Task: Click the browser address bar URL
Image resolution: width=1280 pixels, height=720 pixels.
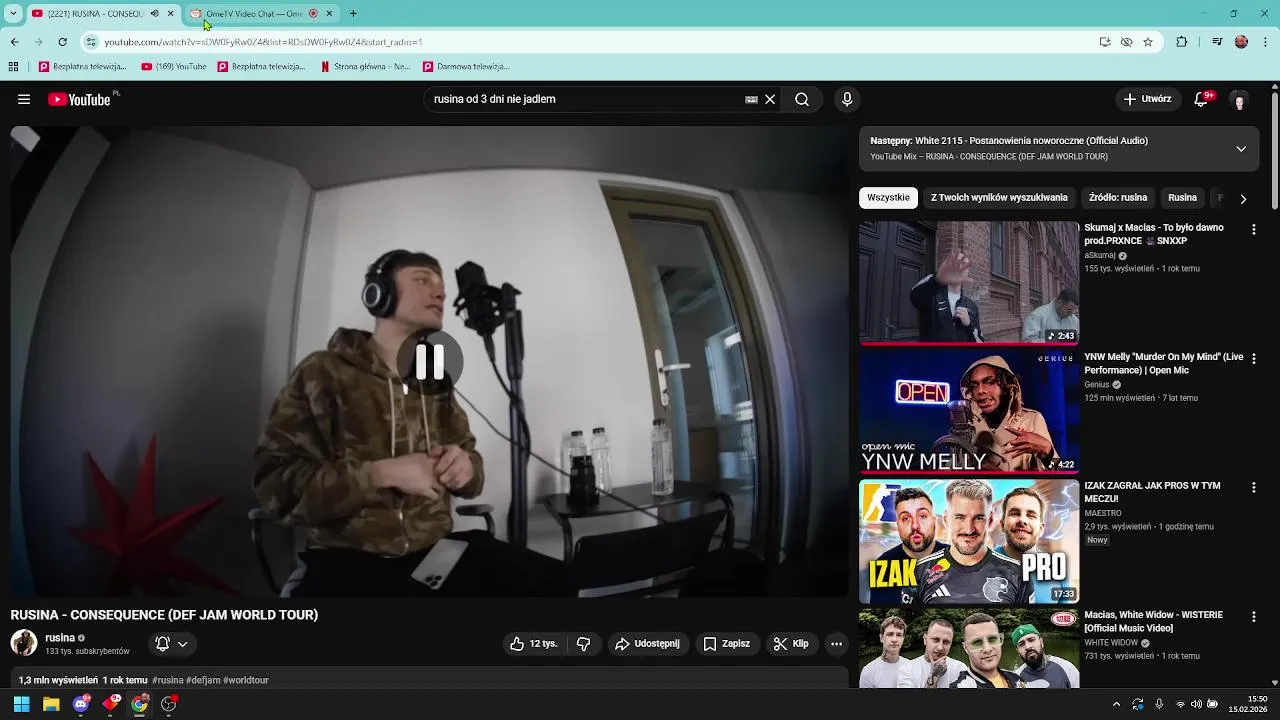Action: pos(263,42)
